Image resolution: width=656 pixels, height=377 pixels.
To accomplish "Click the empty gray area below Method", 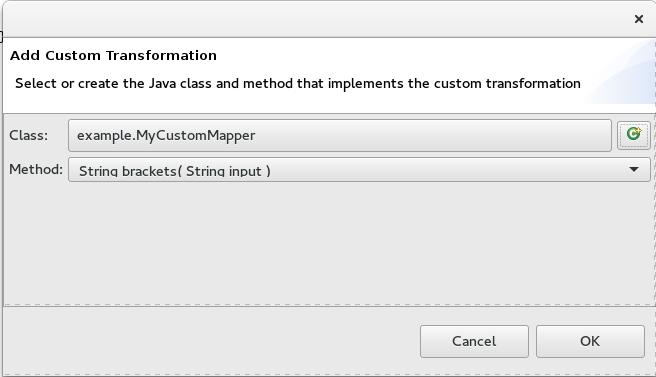I will tap(326, 243).
